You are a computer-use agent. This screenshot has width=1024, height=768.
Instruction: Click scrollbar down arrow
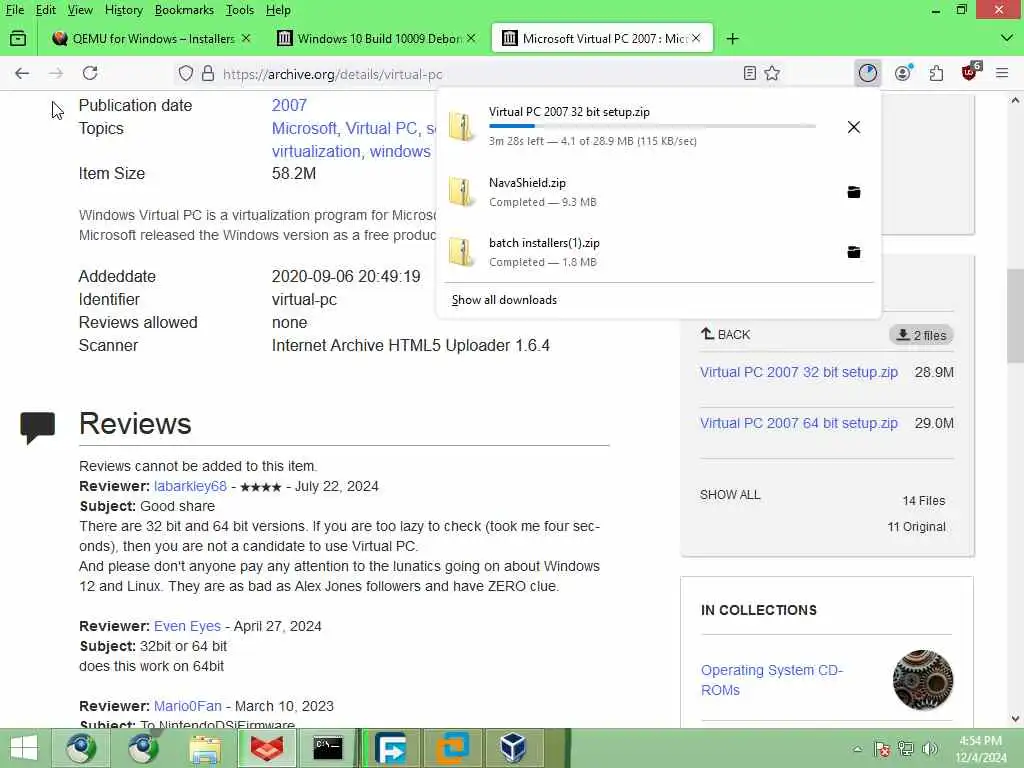tap(1015, 719)
